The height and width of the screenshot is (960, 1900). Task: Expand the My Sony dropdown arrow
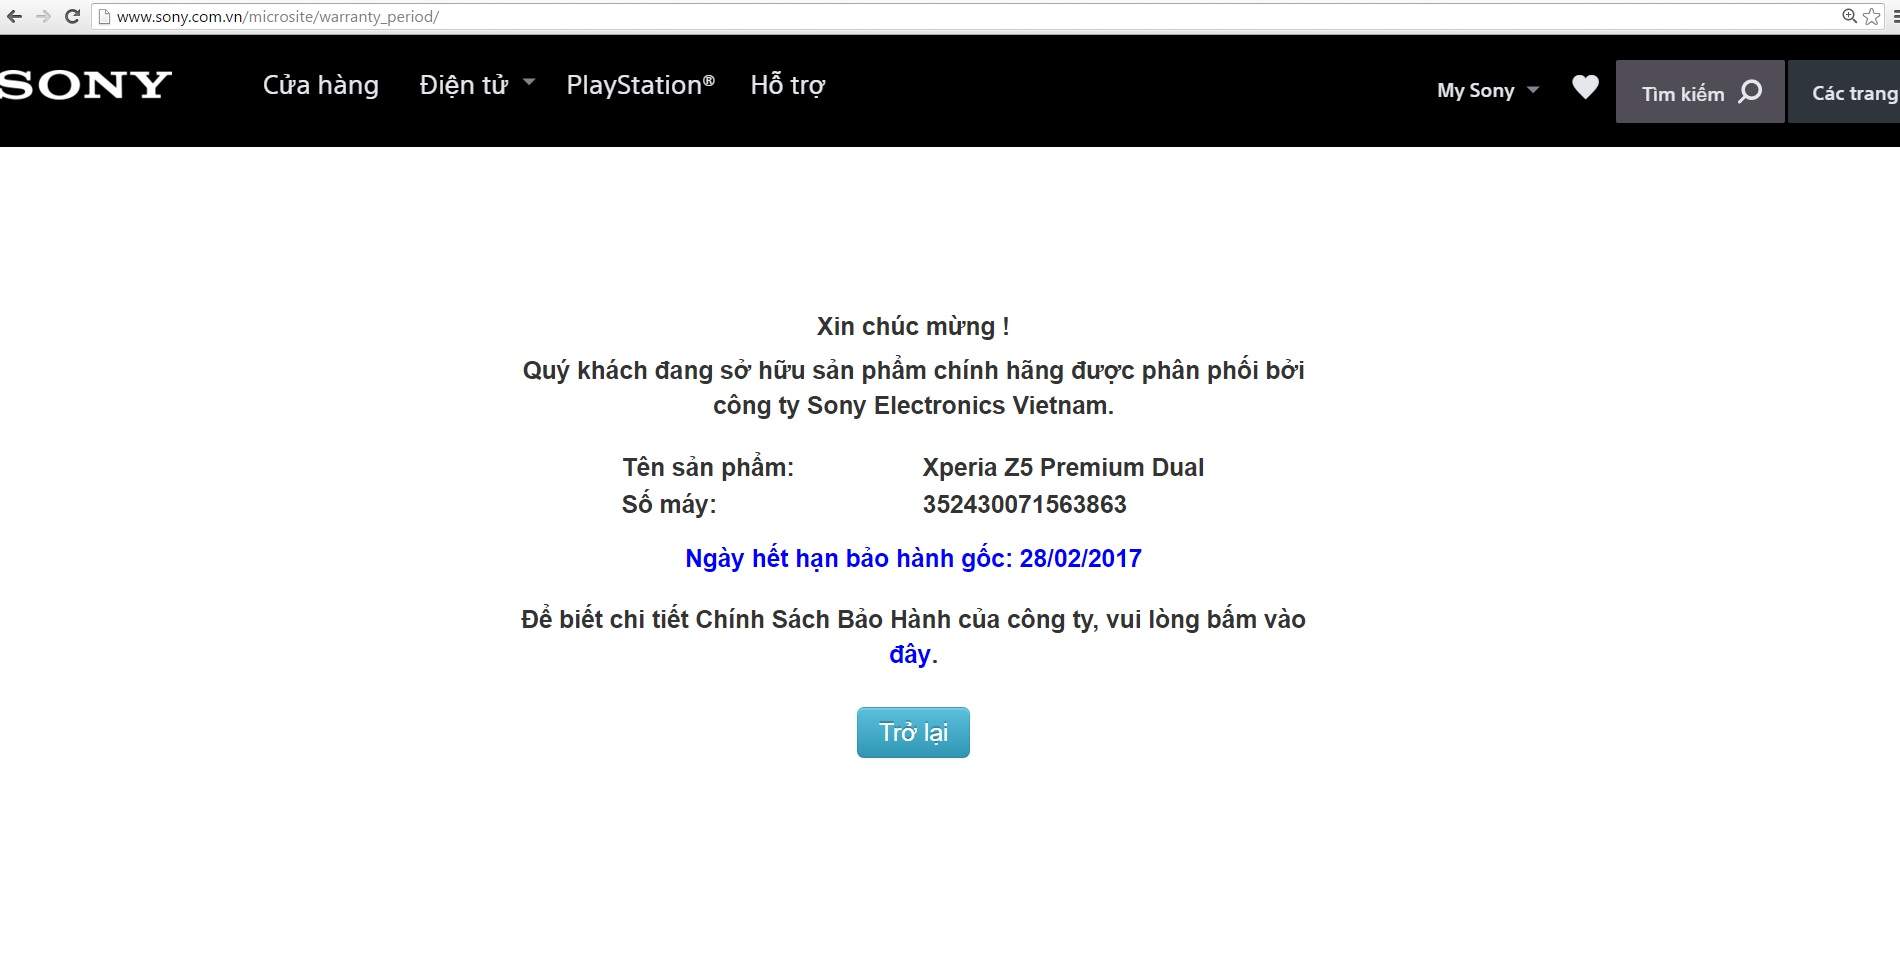[1533, 90]
